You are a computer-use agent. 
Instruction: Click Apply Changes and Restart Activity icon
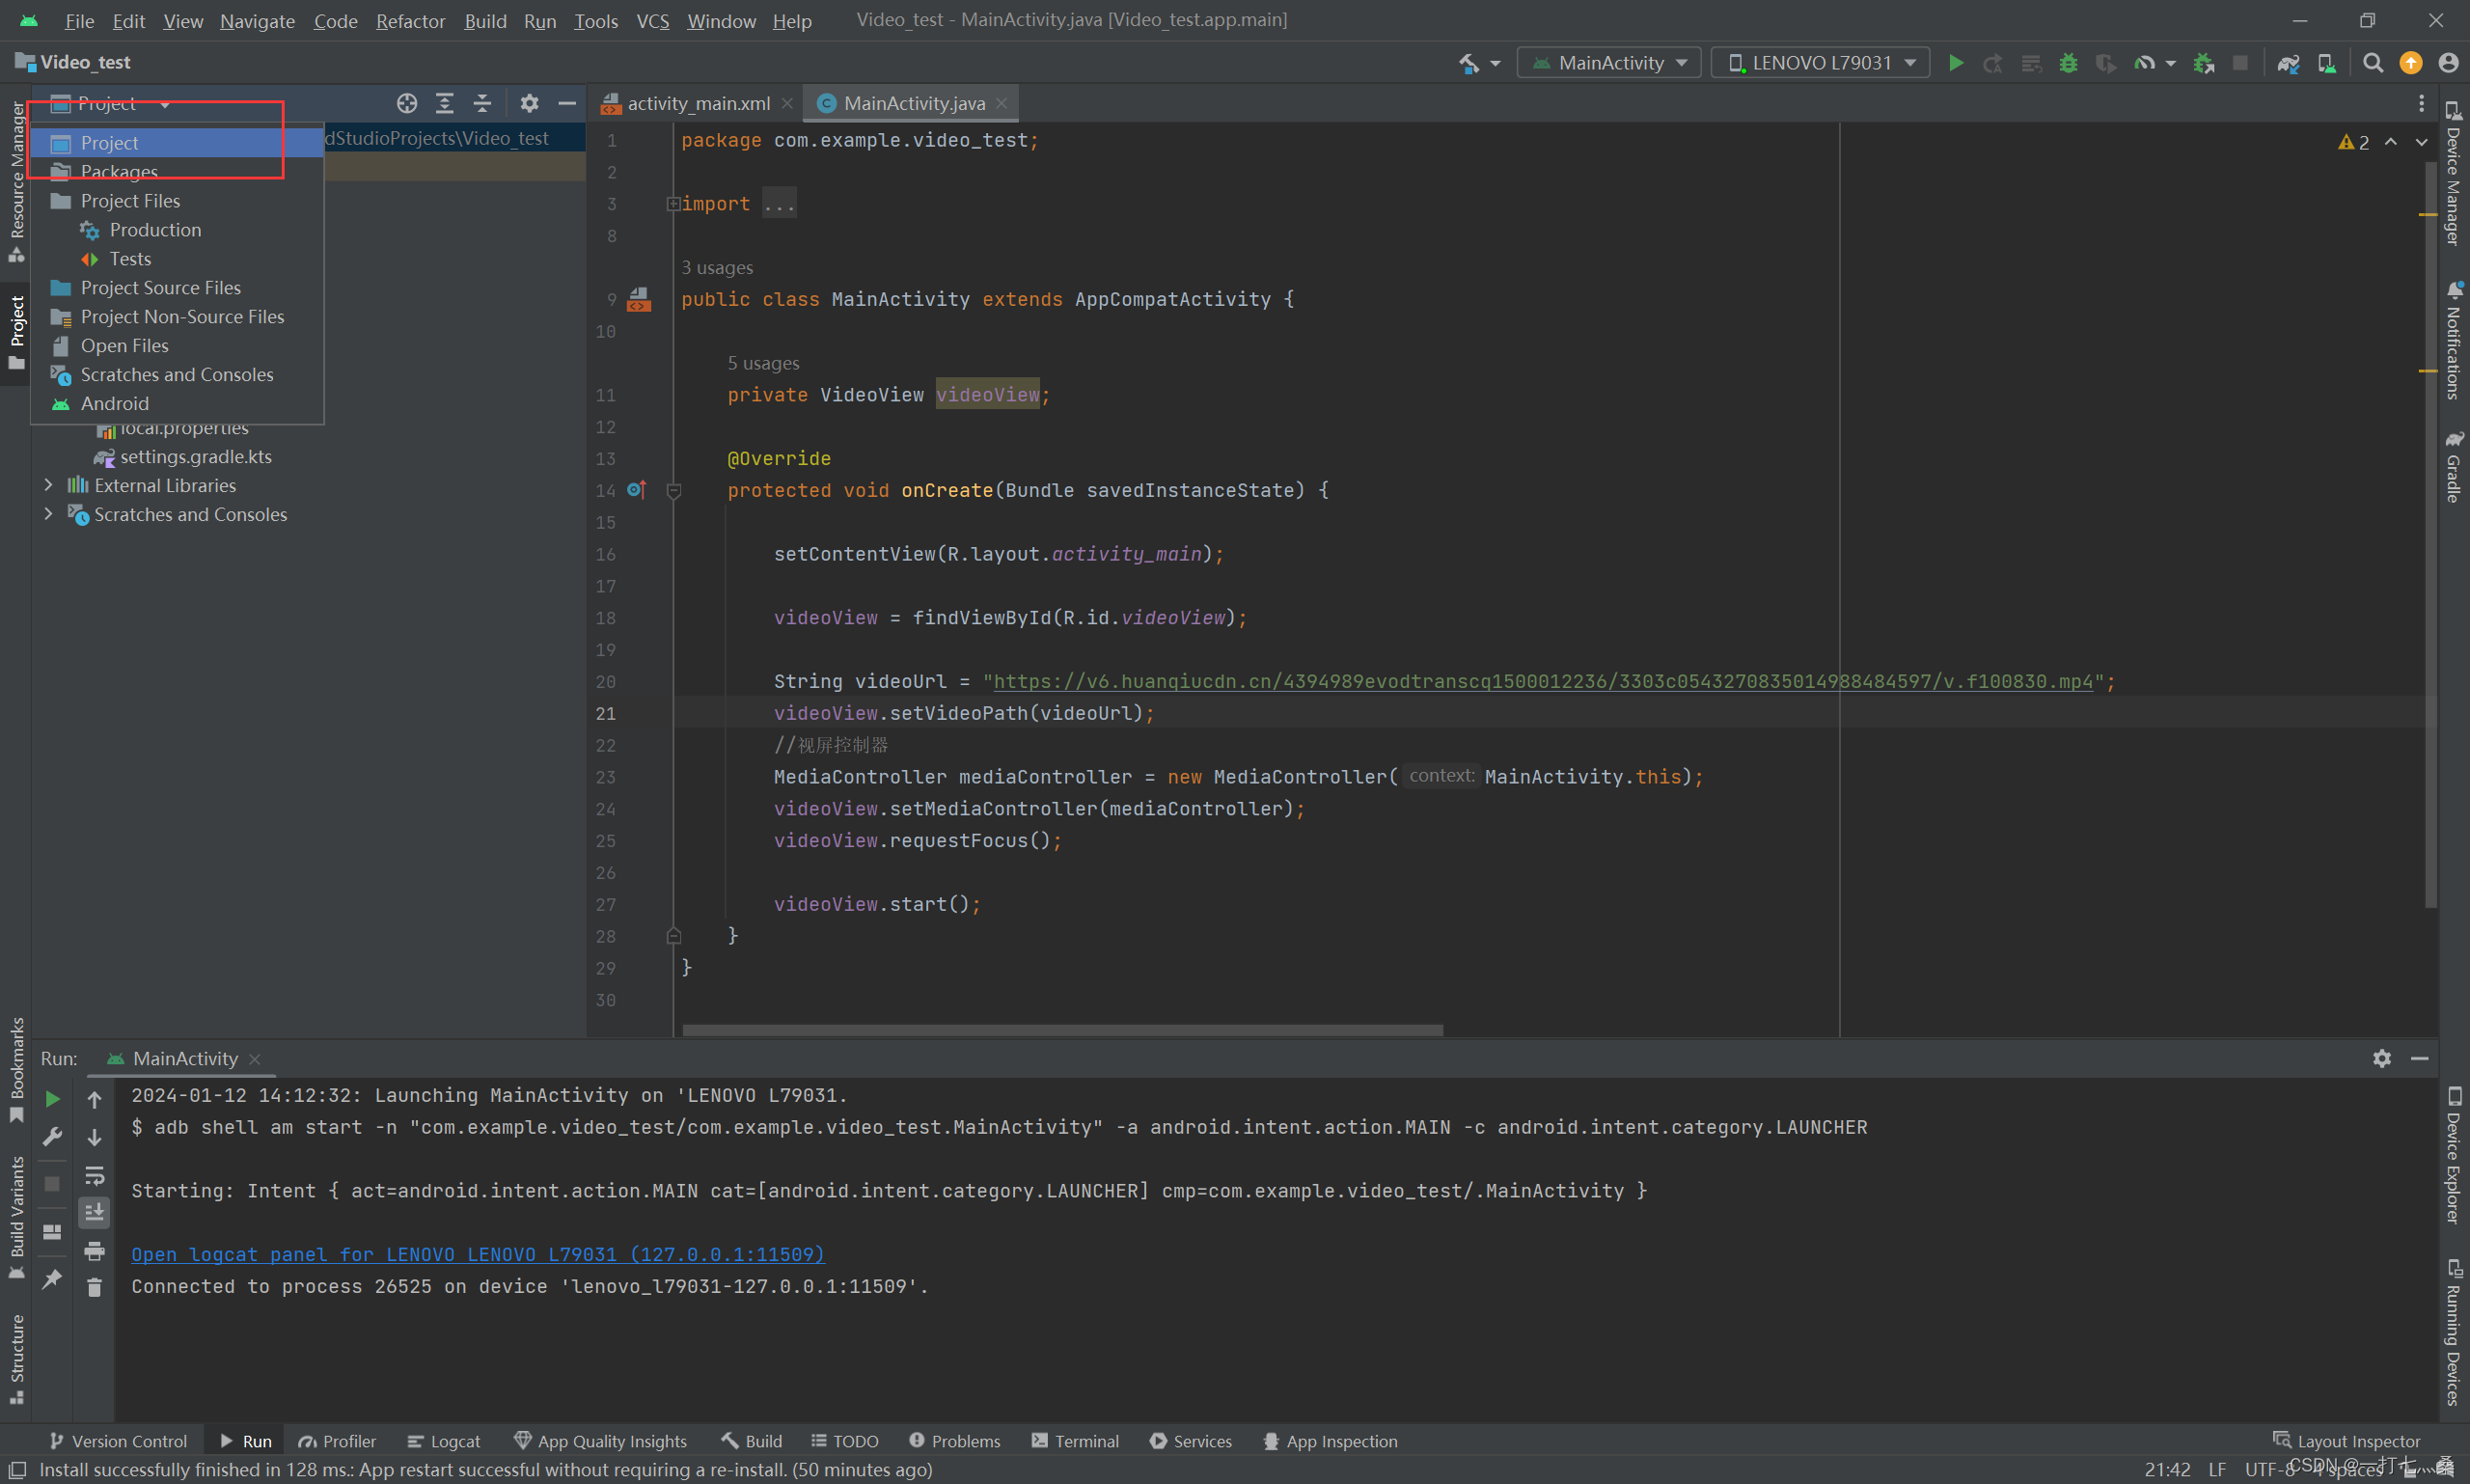(x=1993, y=63)
